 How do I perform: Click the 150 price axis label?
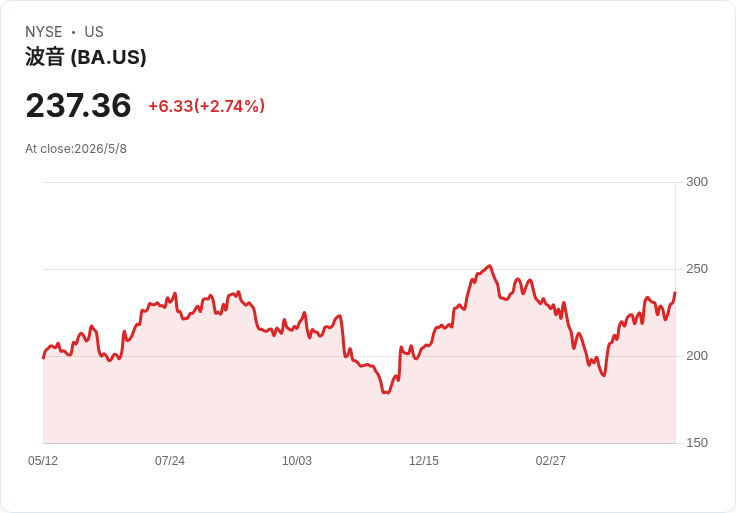tap(697, 443)
